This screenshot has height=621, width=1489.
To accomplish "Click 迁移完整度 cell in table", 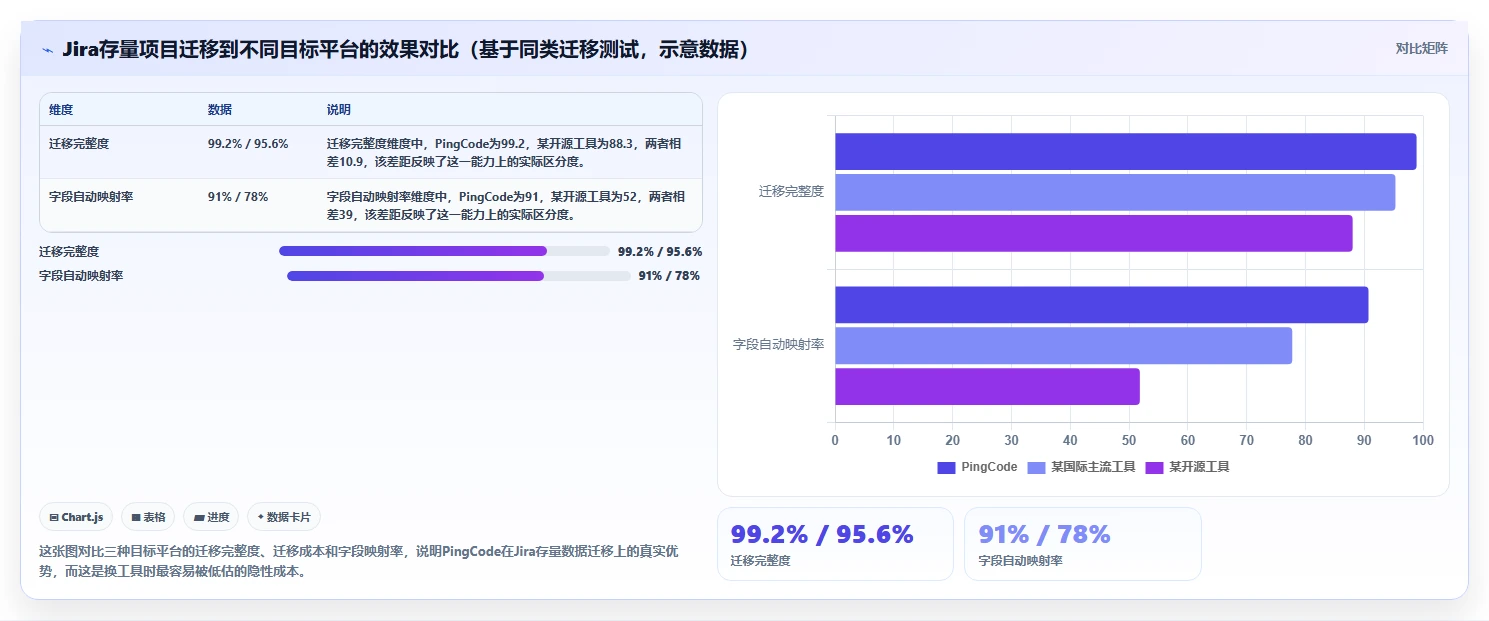I will point(79,143).
